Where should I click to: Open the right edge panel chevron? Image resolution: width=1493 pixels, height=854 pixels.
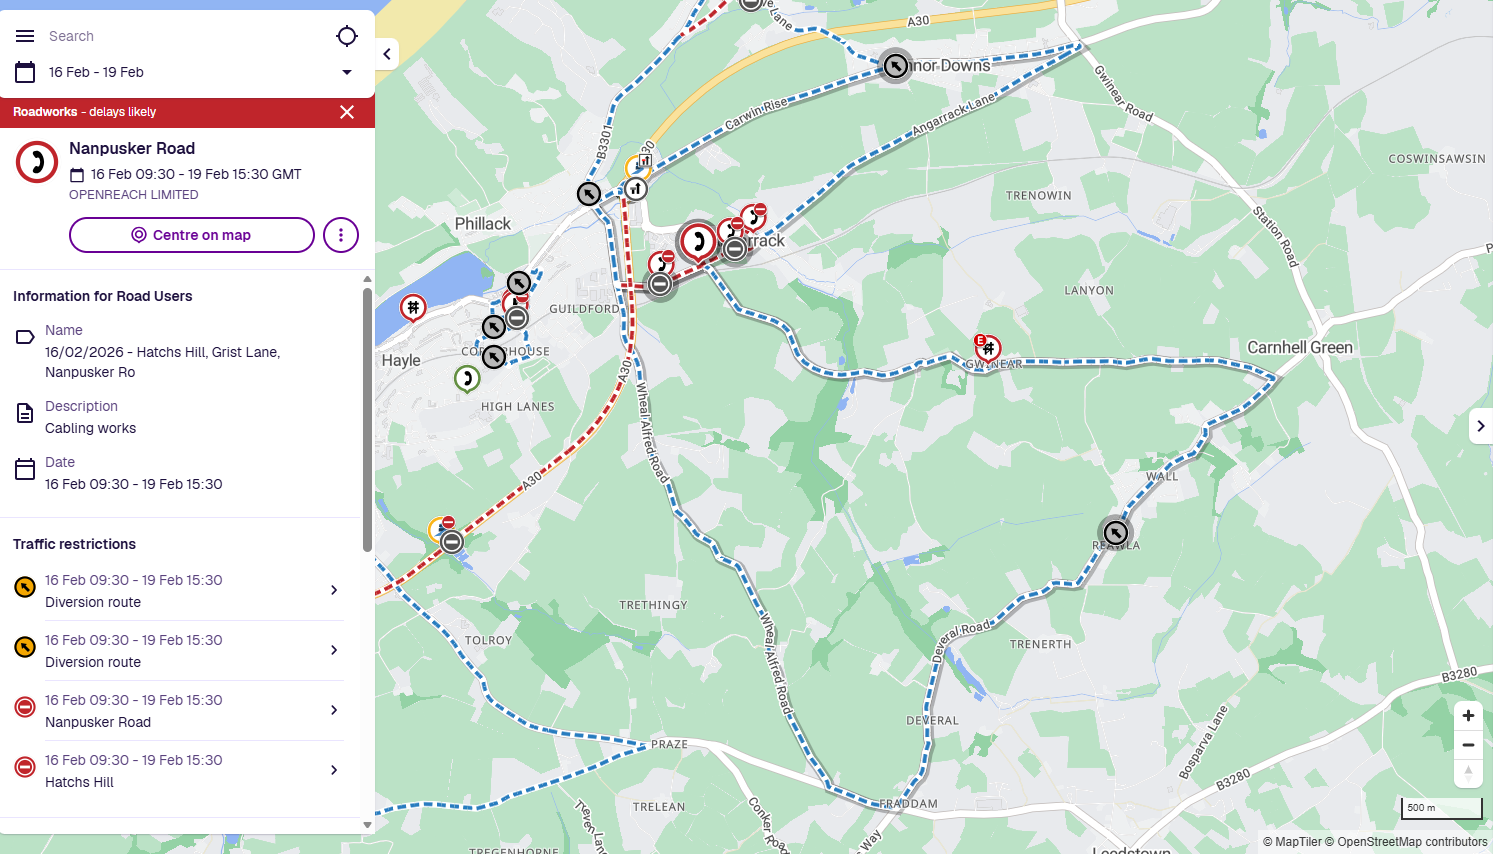click(1480, 426)
